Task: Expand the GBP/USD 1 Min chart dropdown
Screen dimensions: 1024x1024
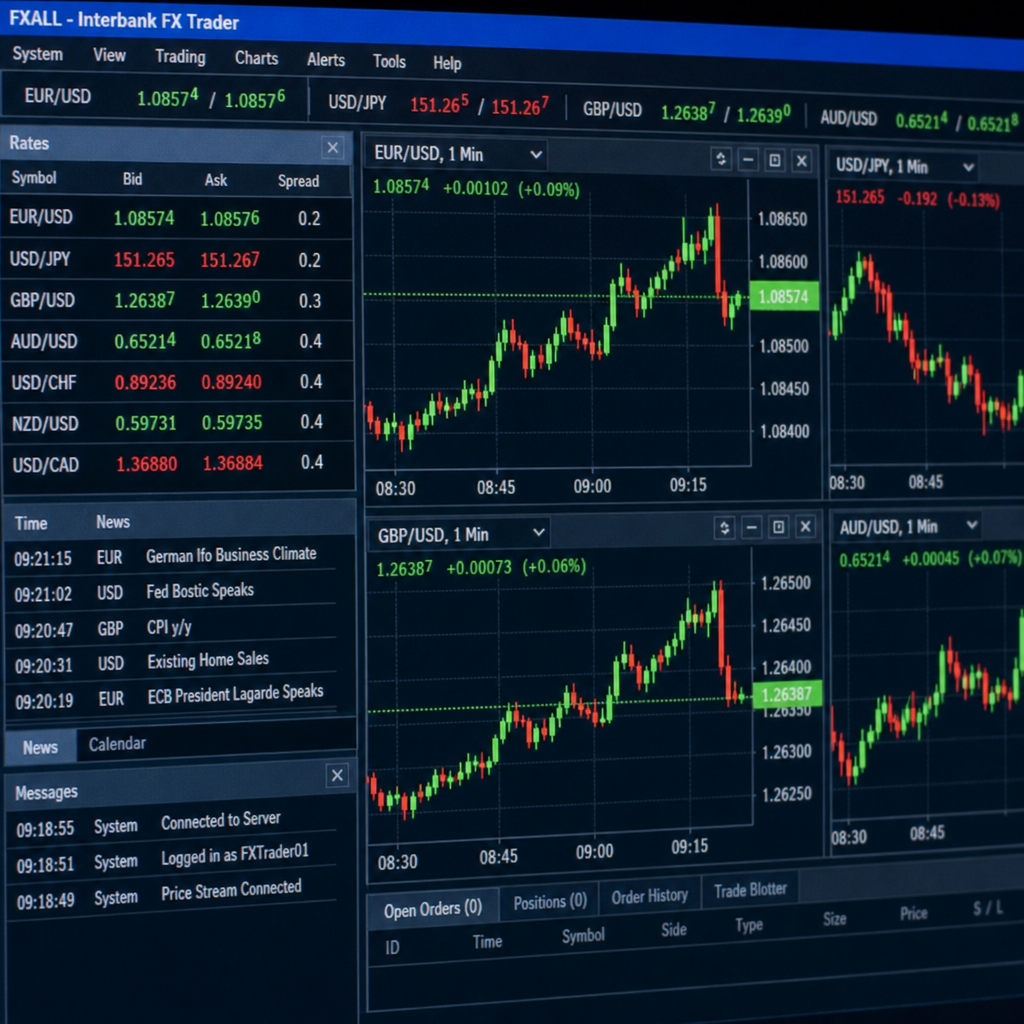Action: (539, 532)
